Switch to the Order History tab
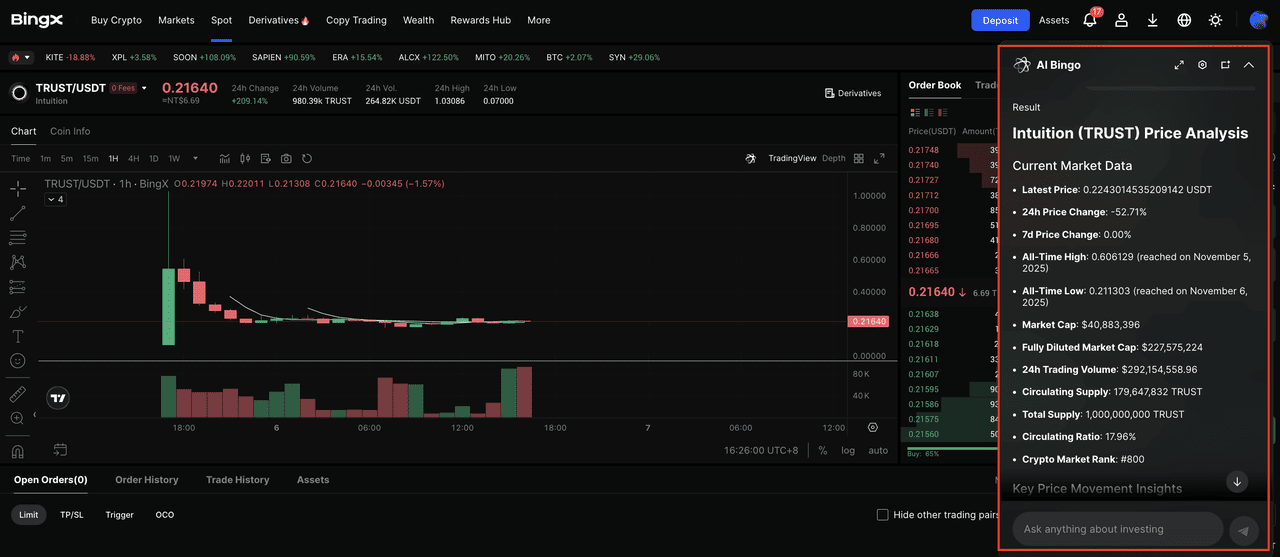Image resolution: width=1280 pixels, height=557 pixels. 147,480
